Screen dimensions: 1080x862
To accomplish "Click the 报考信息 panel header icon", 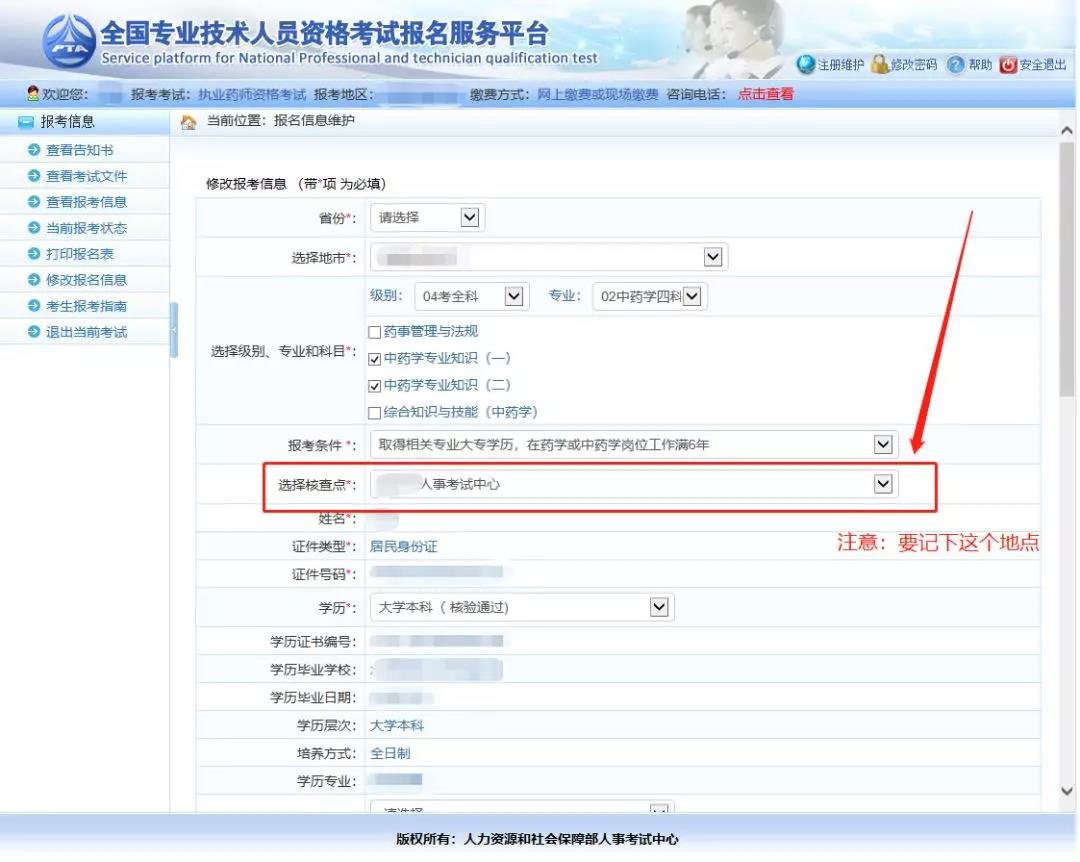I will tap(25, 123).
